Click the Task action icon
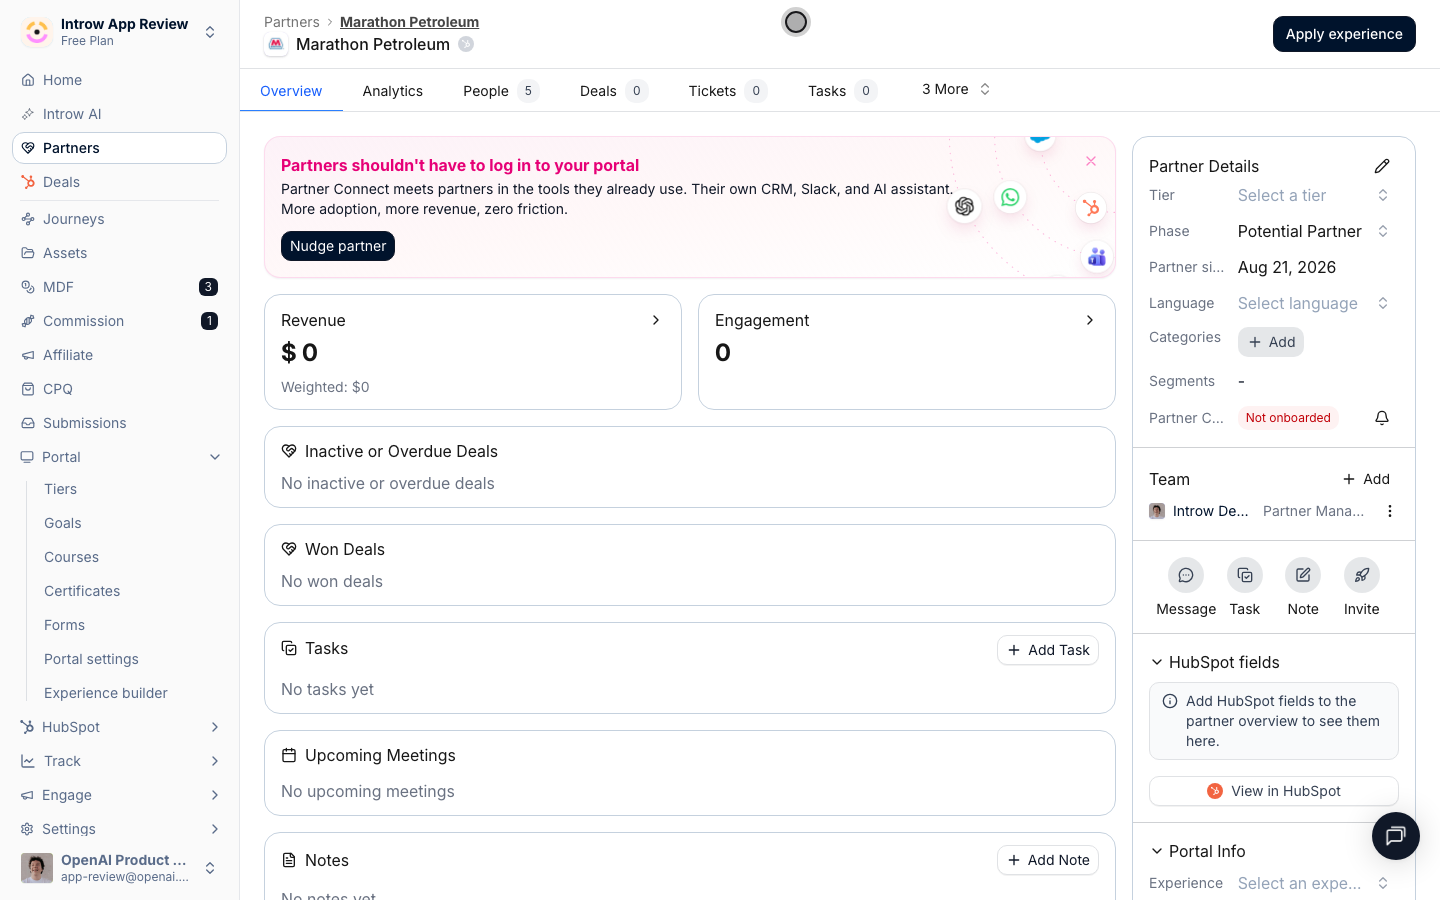The width and height of the screenshot is (1440, 900). [1245, 575]
